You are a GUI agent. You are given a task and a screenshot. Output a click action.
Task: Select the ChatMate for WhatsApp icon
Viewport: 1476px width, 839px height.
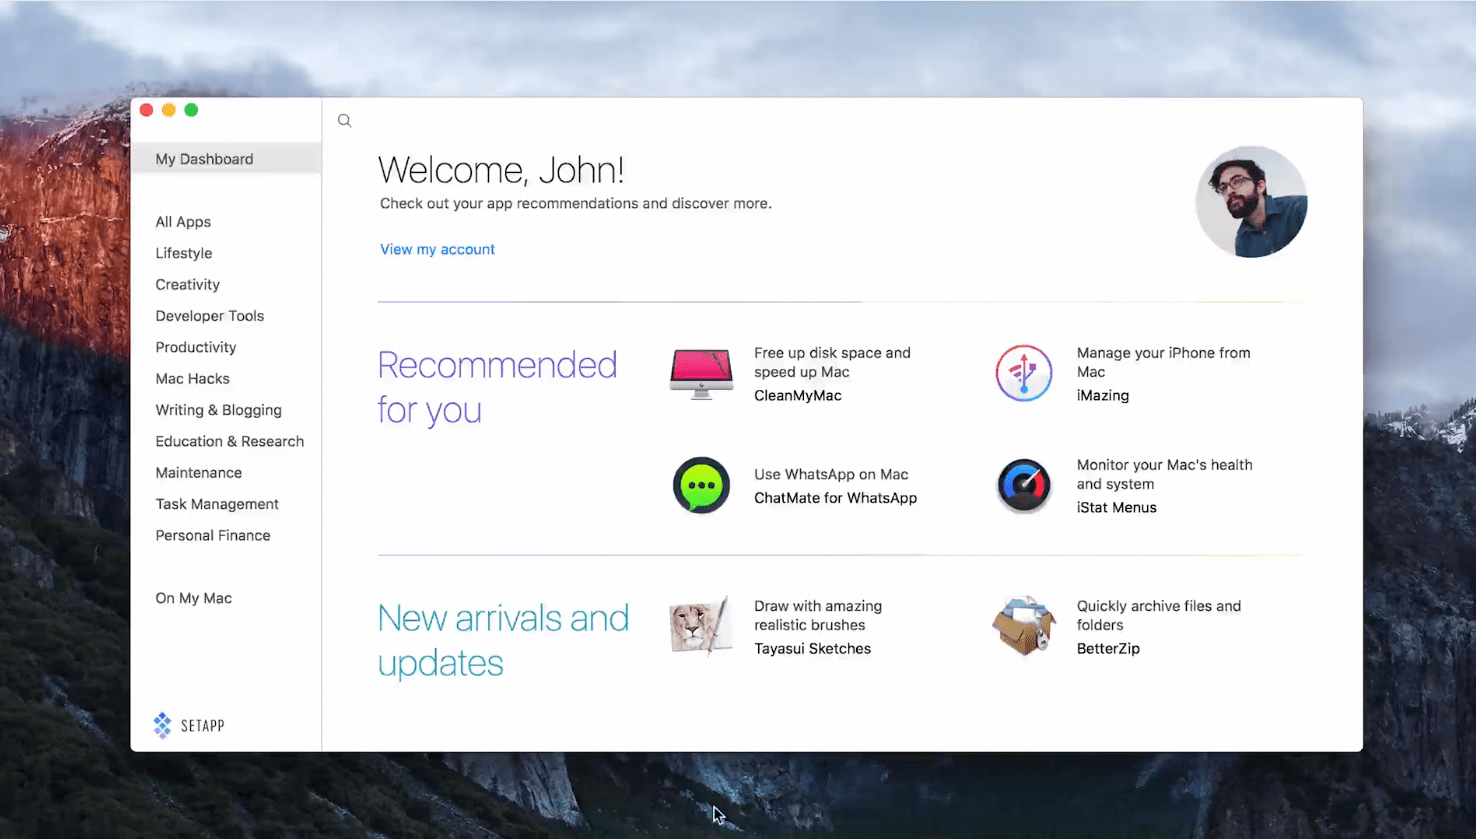(701, 485)
